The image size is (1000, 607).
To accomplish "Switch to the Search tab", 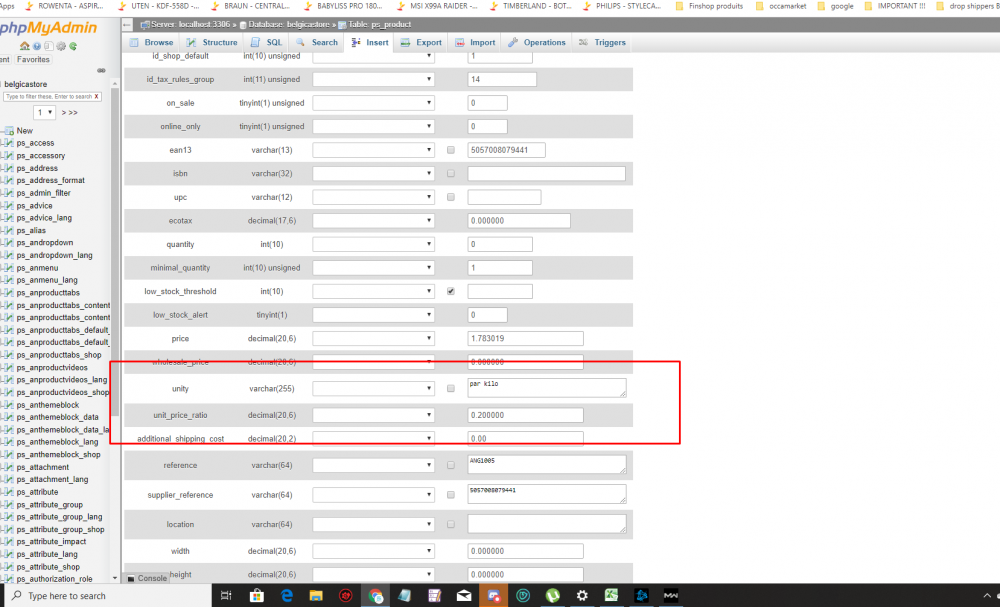I will 317,43.
